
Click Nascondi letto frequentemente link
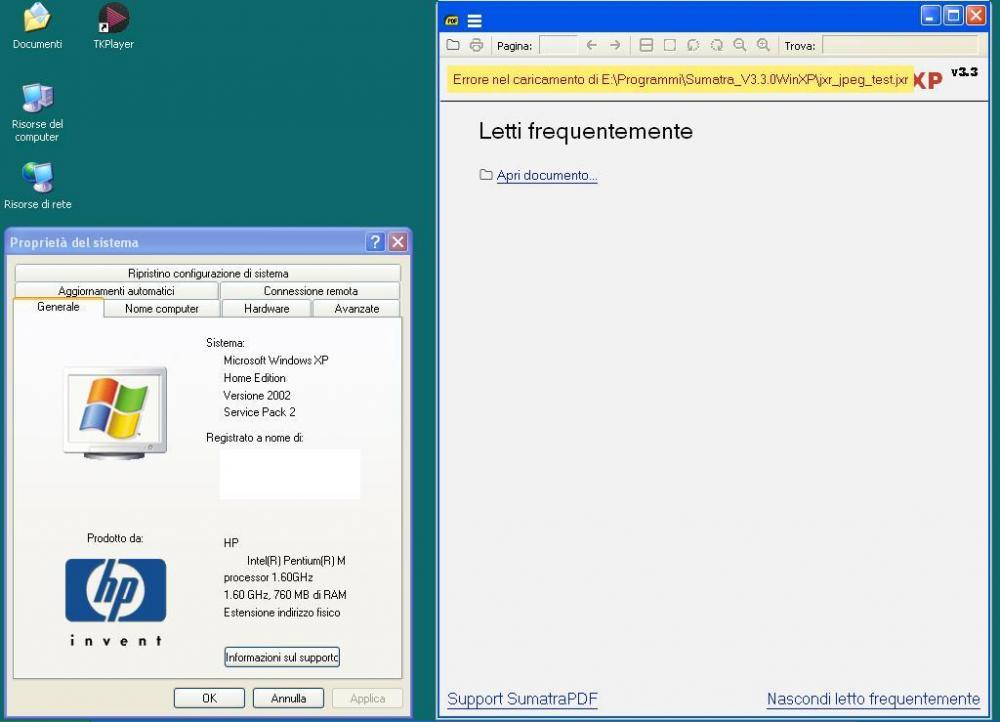pos(873,699)
